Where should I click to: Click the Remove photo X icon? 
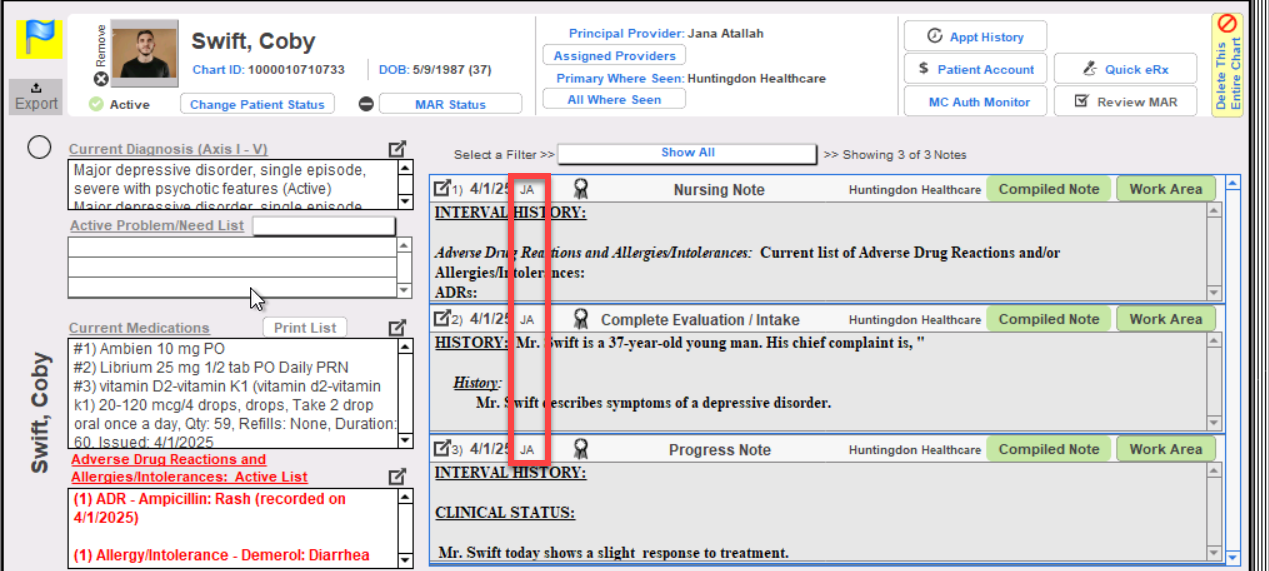100,79
